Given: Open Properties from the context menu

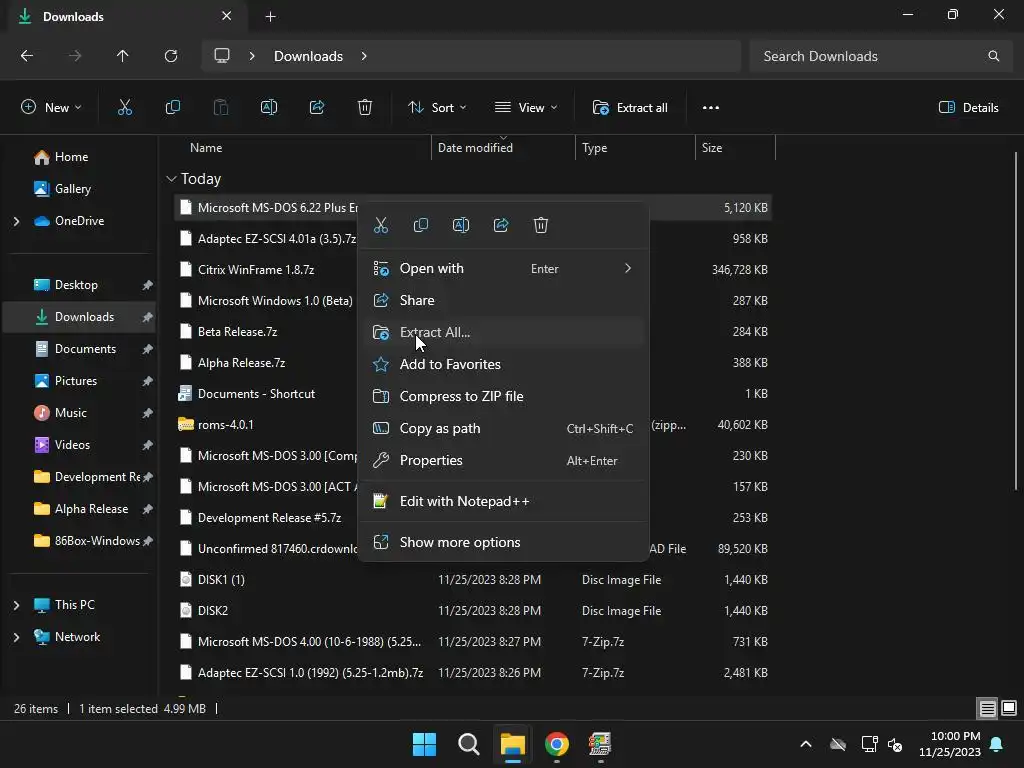Looking at the screenshot, I should [x=503, y=460].
